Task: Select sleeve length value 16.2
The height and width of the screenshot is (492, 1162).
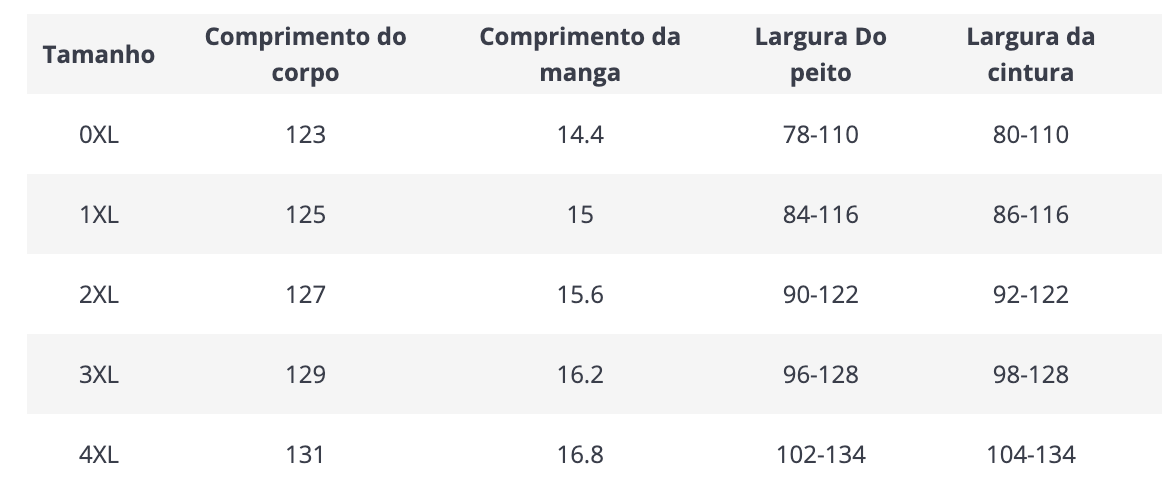Action: tap(580, 374)
